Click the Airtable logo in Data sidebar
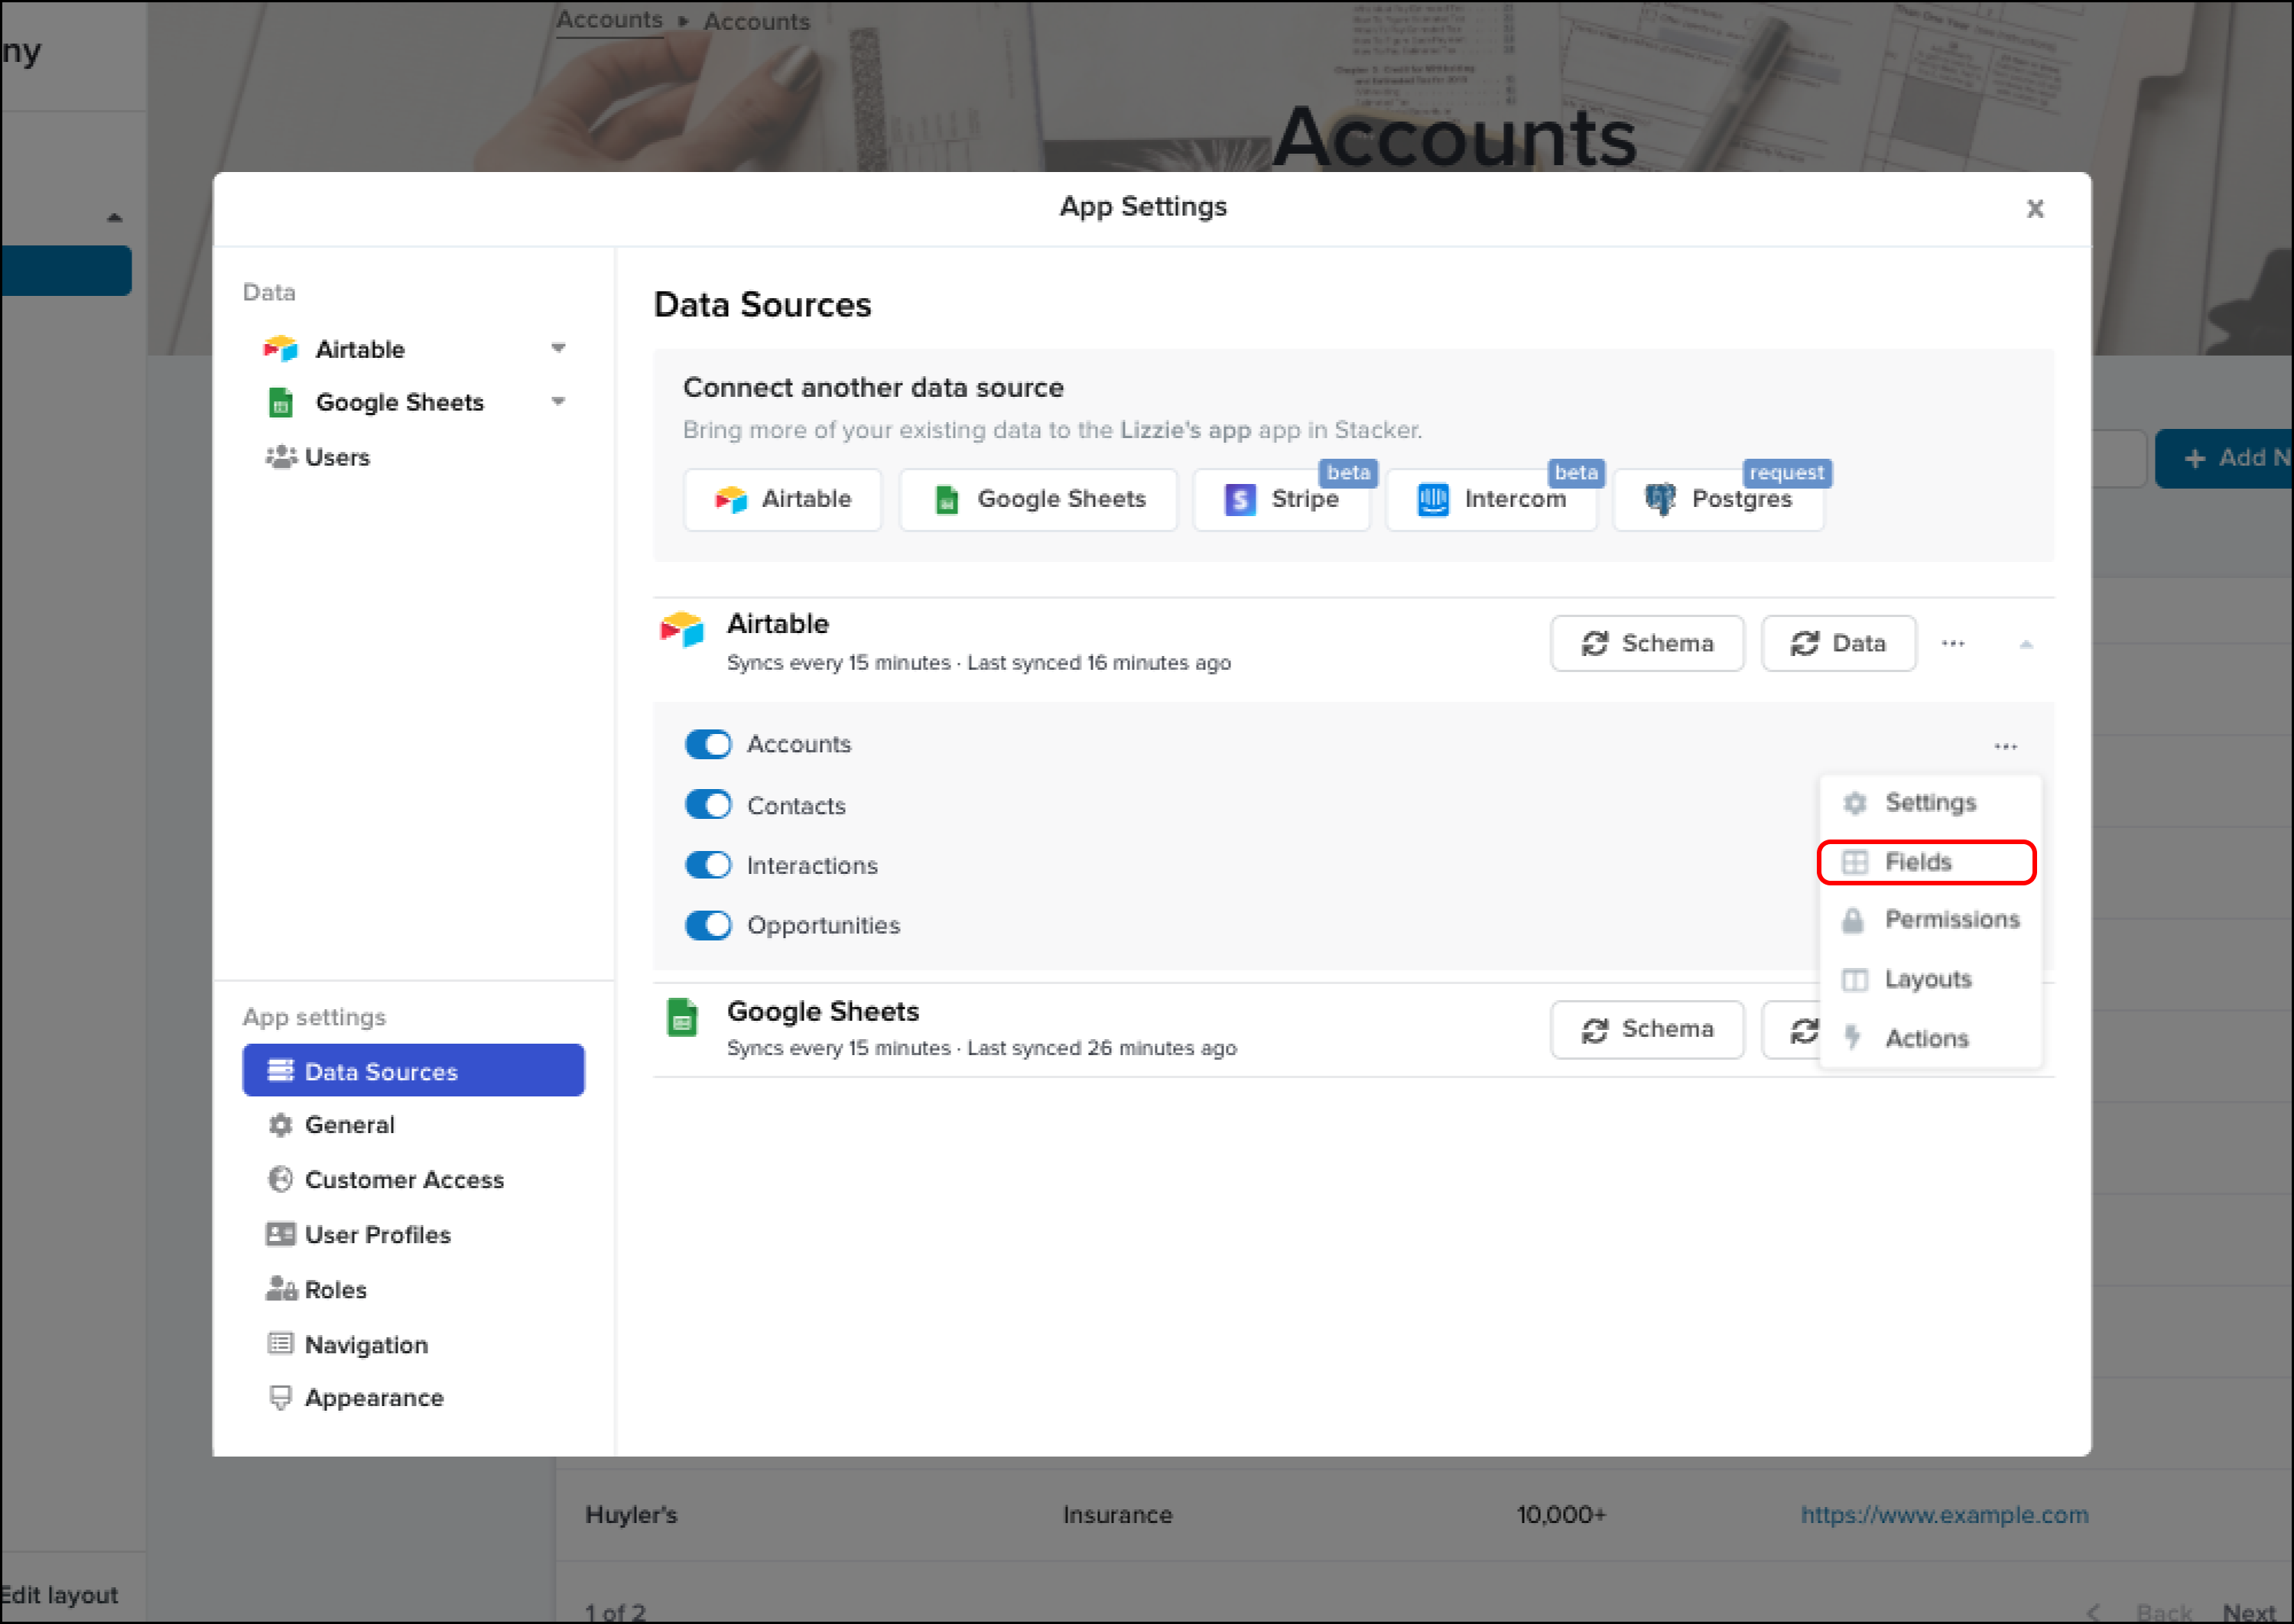This screenshot has height=1624, width=2294. pyautogui.click(x=281, y=349)
